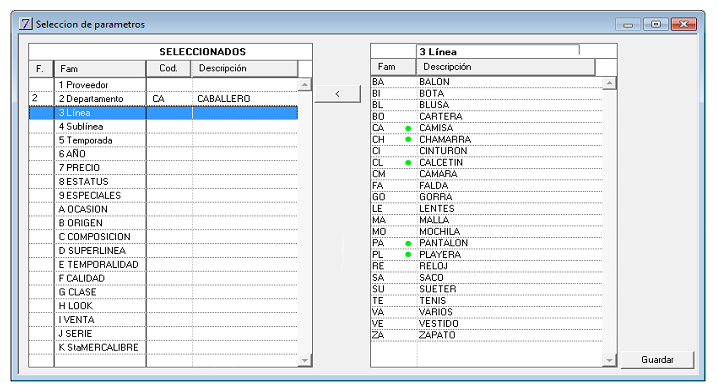Select CARTERA in the Línea list
Screen dimensions: 718x389
coord(487,116)
